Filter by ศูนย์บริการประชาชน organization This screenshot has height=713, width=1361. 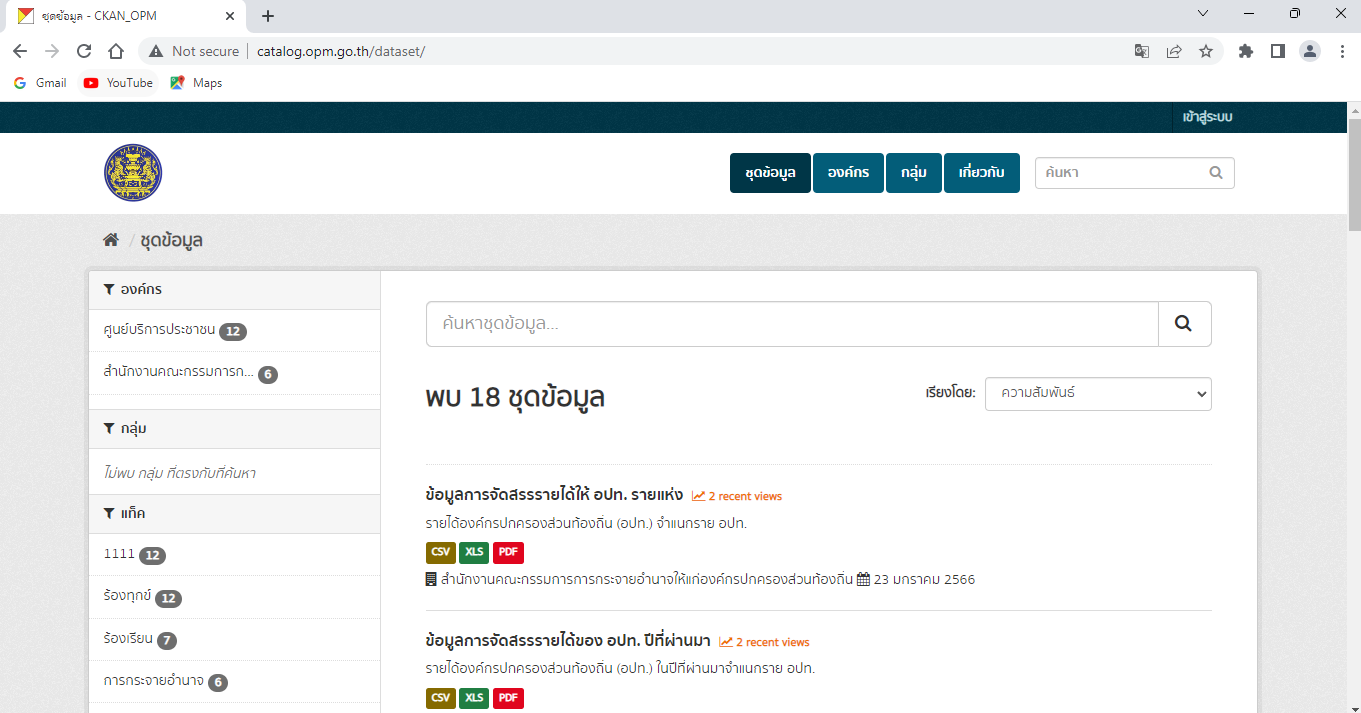(159, 331)
